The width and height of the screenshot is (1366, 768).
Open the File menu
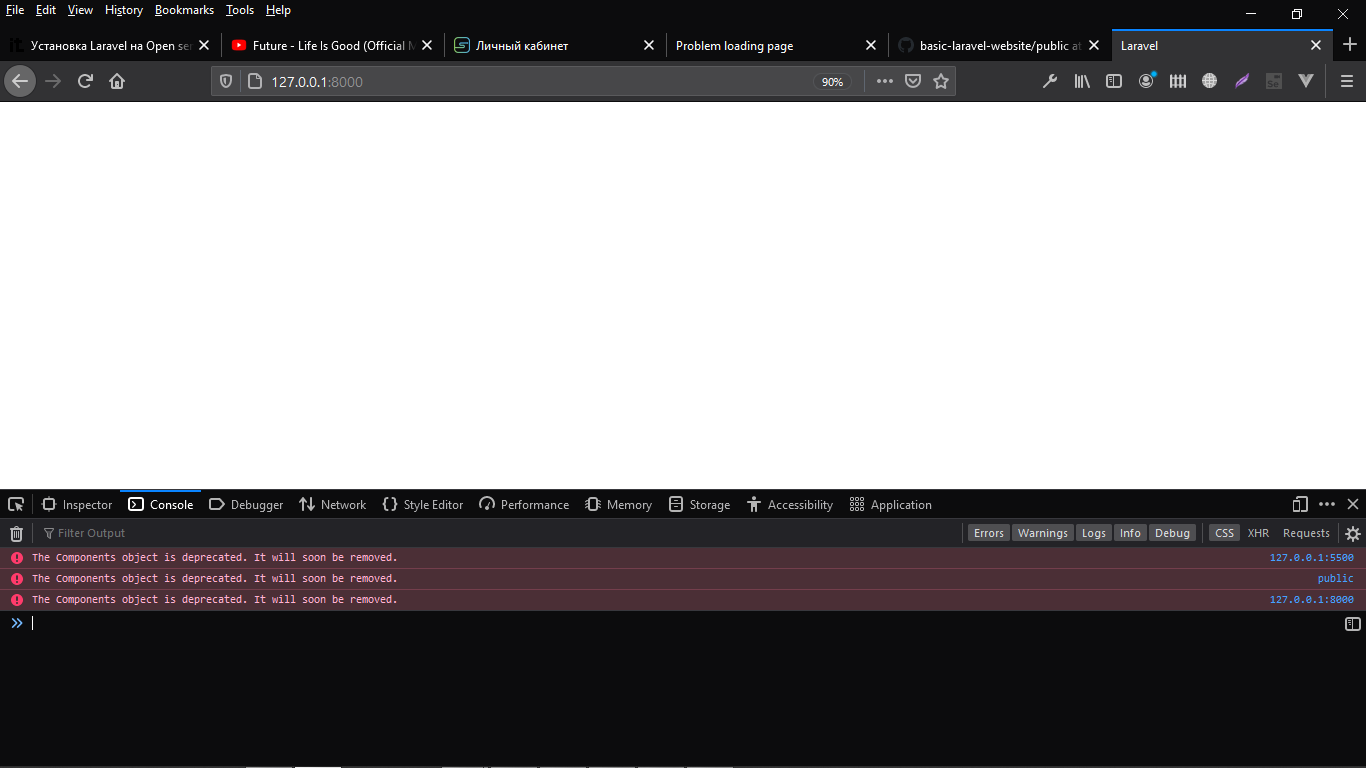click(15, 10)
